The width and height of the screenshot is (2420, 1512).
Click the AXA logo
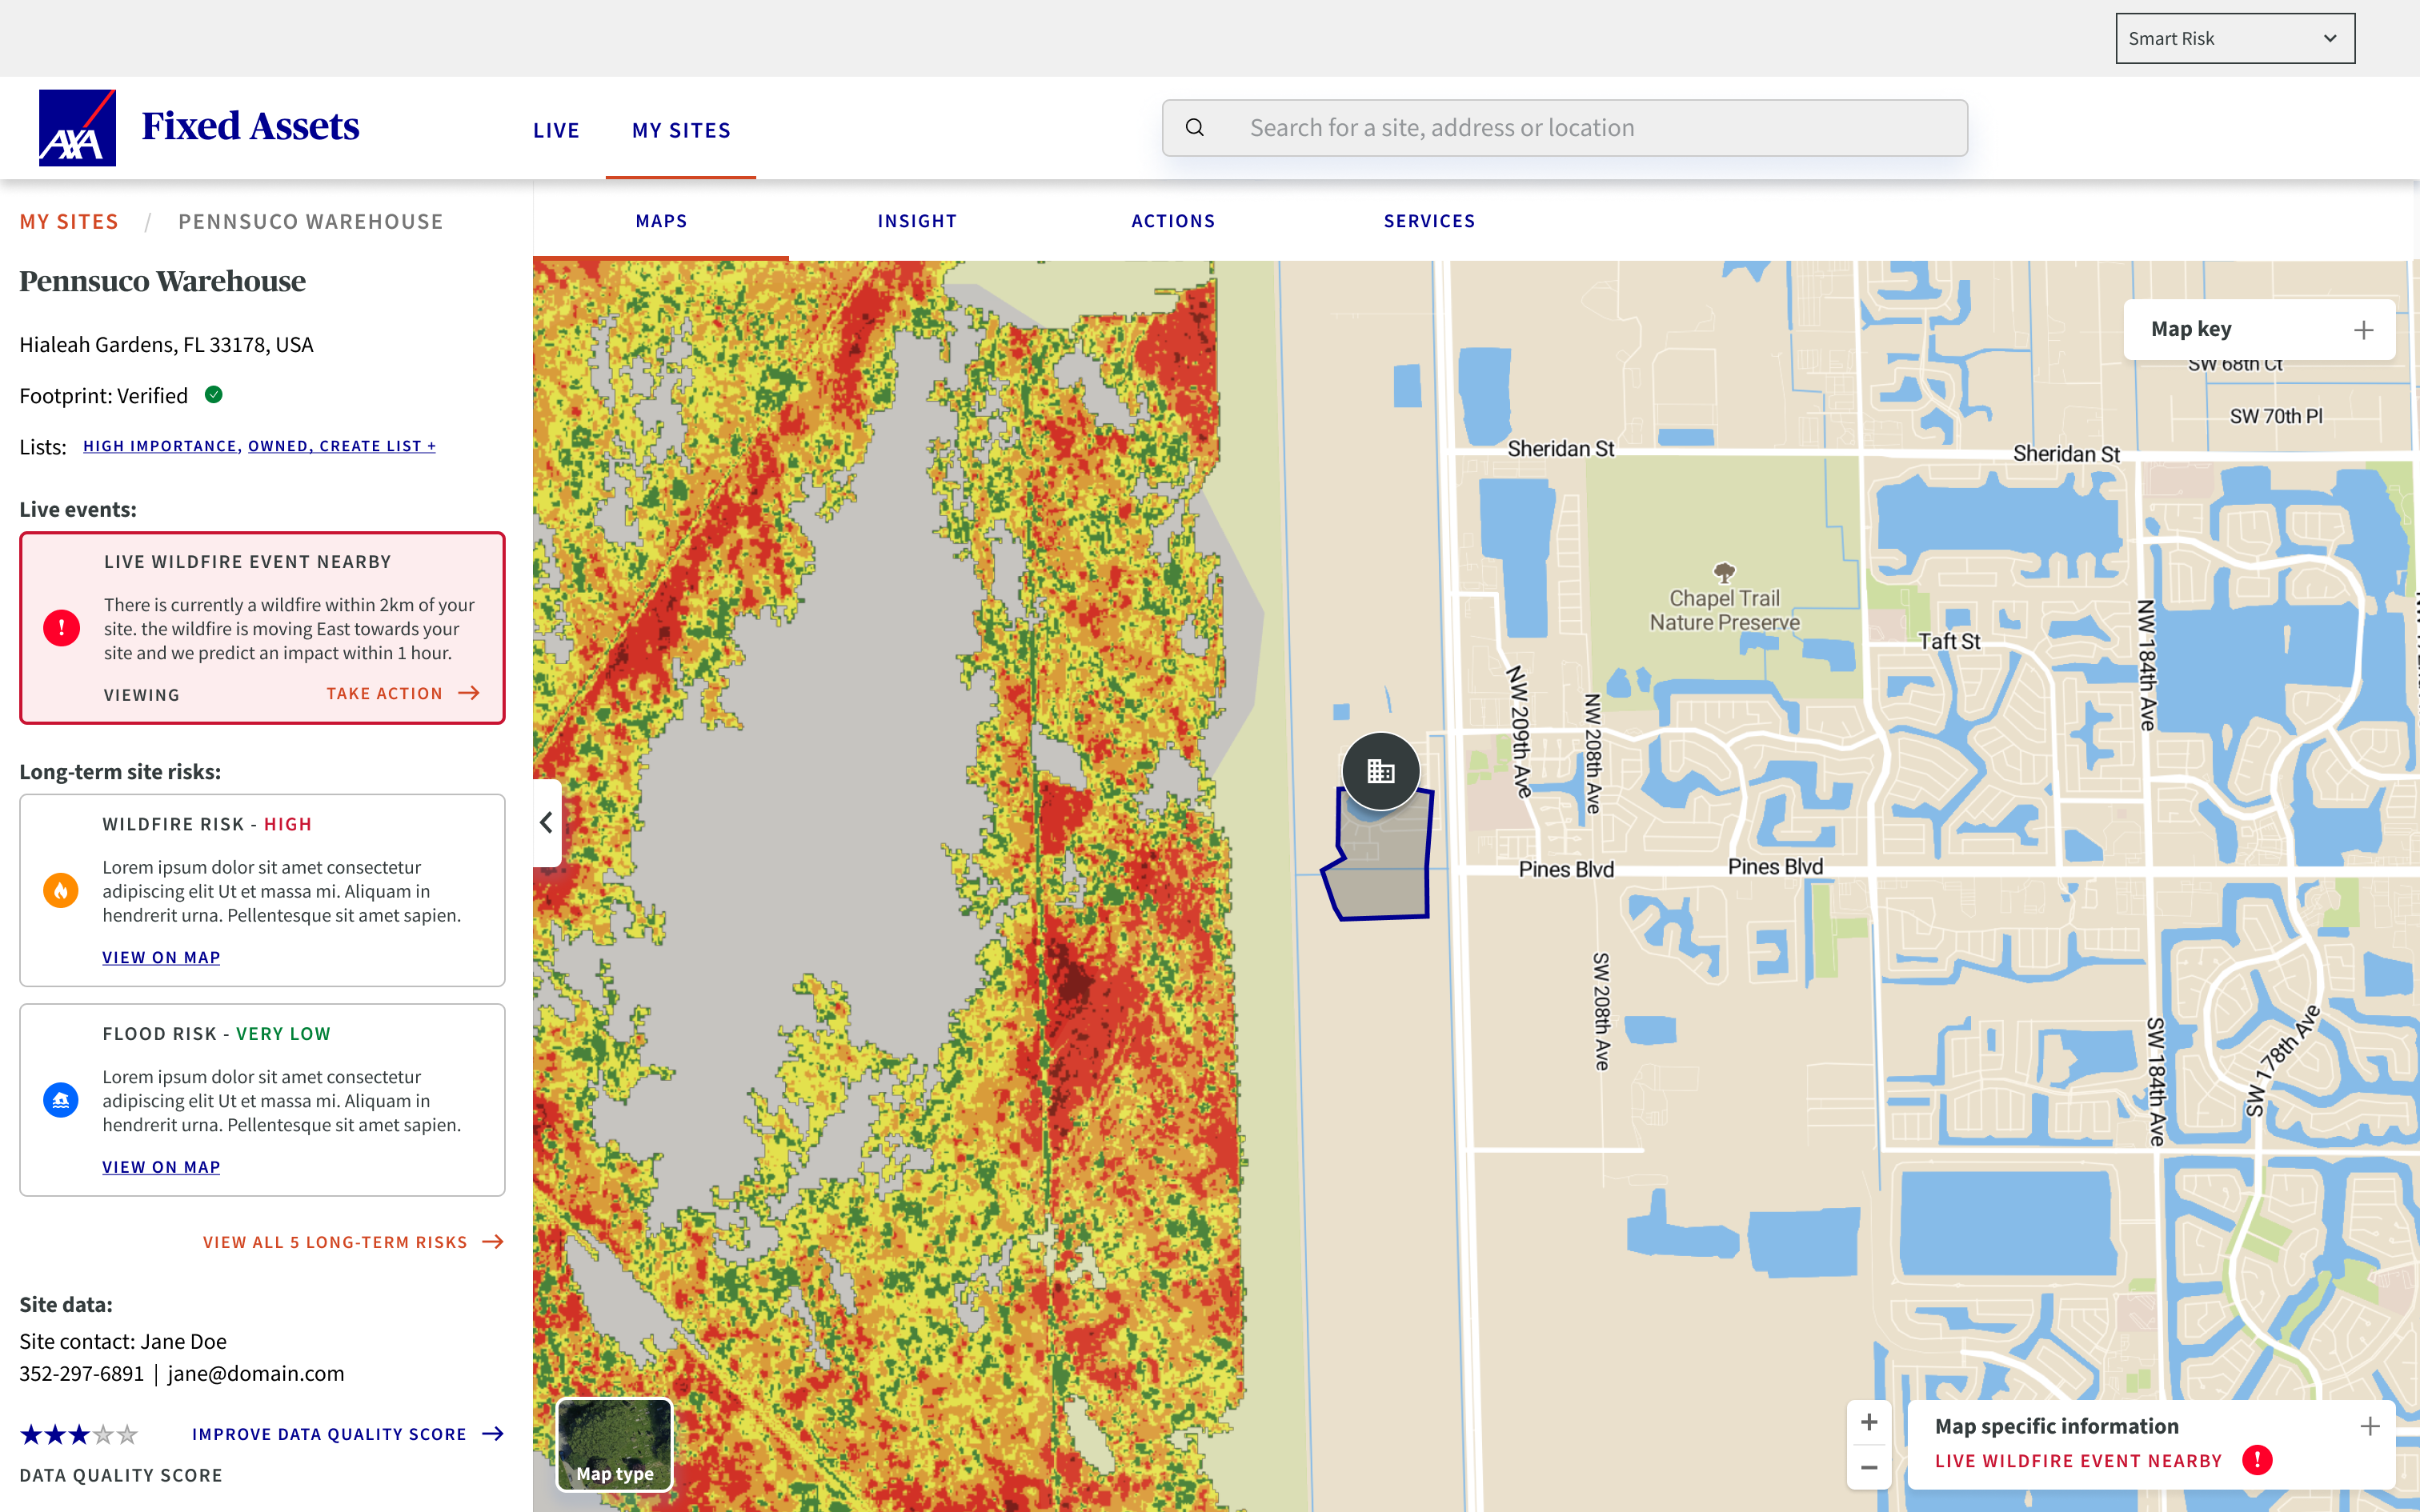point(77,128)
